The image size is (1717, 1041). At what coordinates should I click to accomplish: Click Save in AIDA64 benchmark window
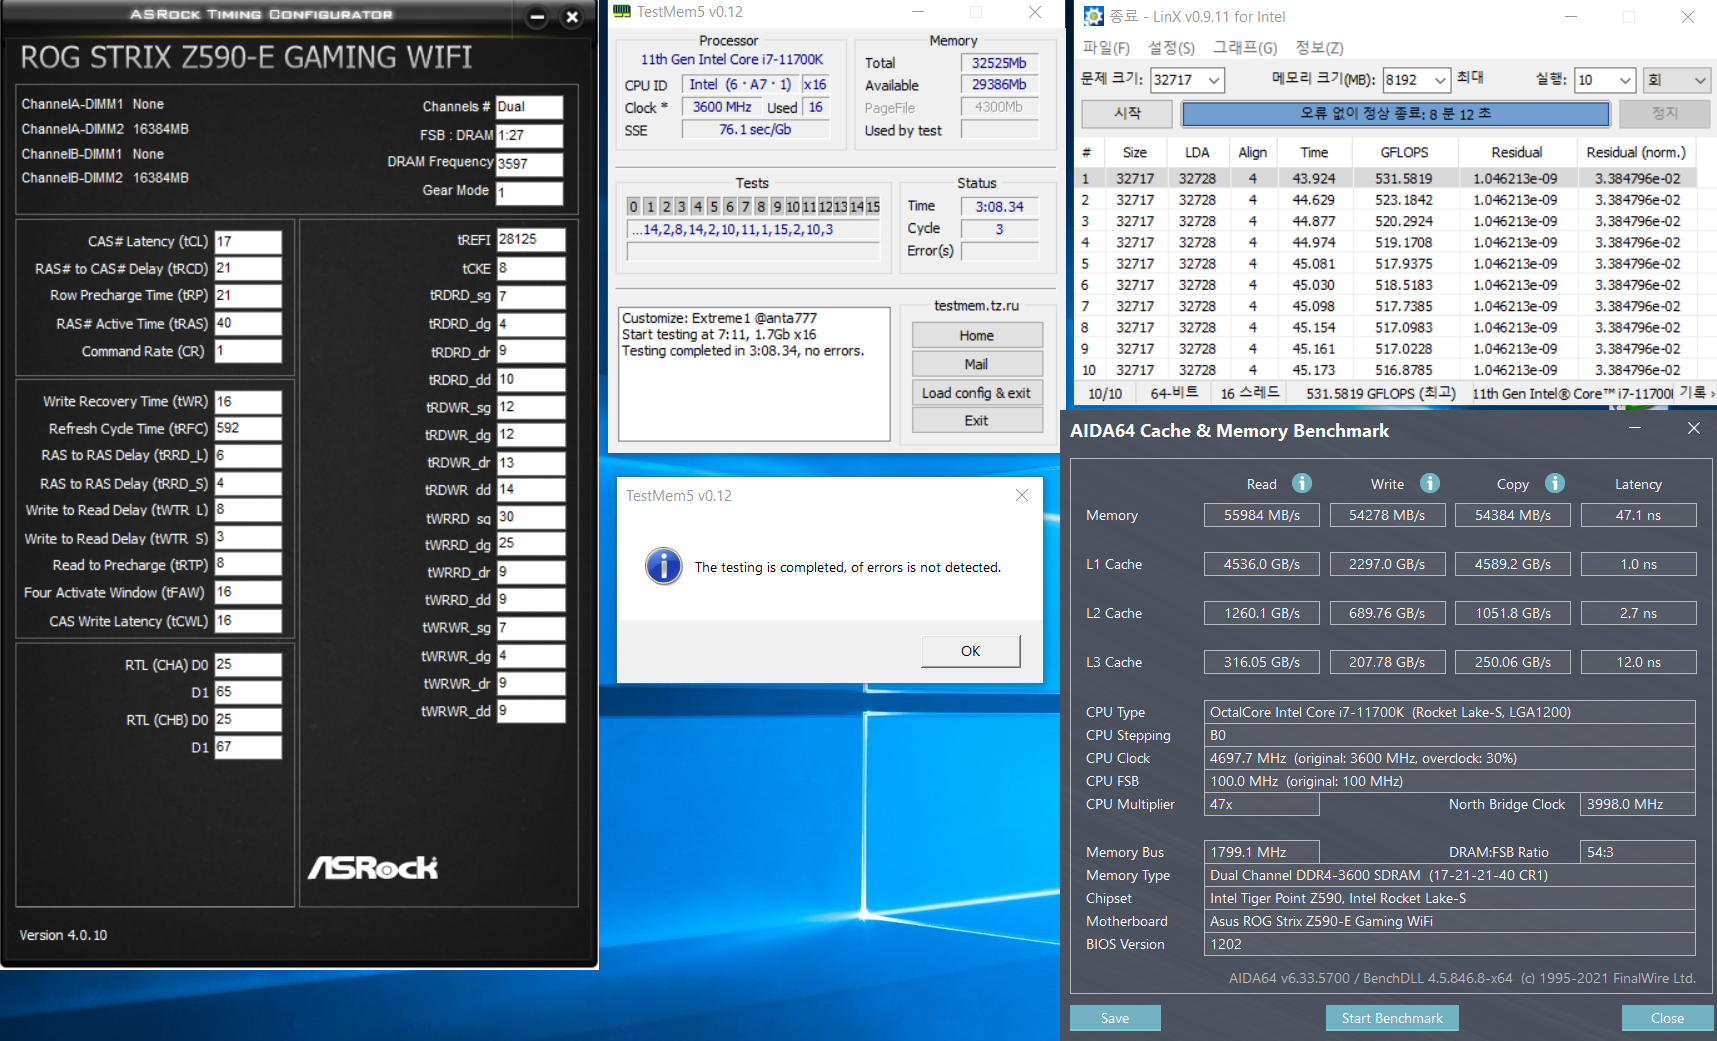coord(1115,1018)
